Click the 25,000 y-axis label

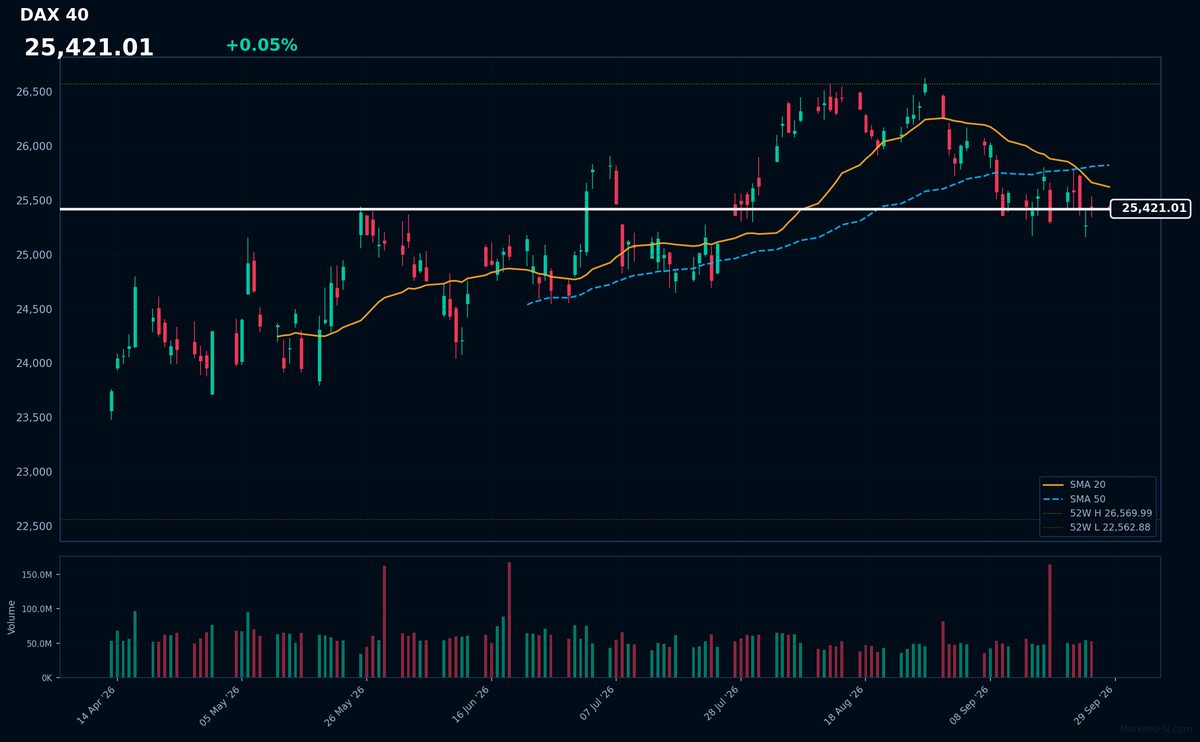click(x=34, y=255)
